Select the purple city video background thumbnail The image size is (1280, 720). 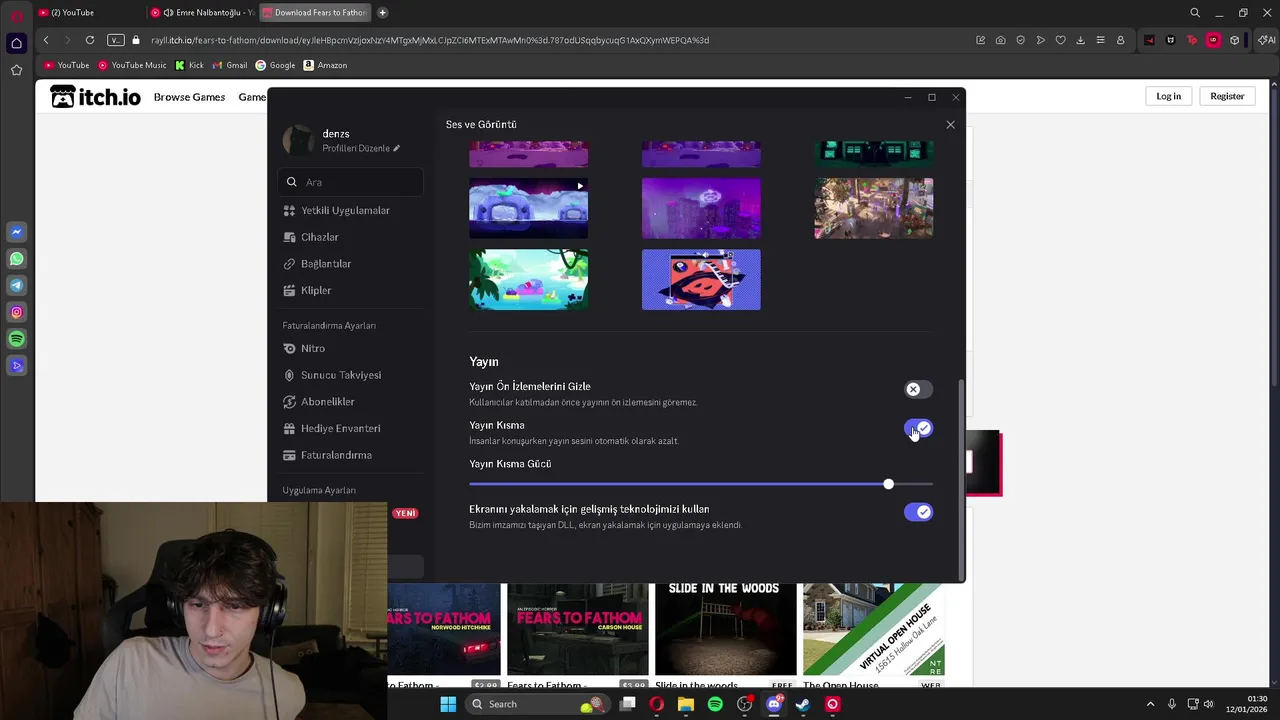pos(701,208)
